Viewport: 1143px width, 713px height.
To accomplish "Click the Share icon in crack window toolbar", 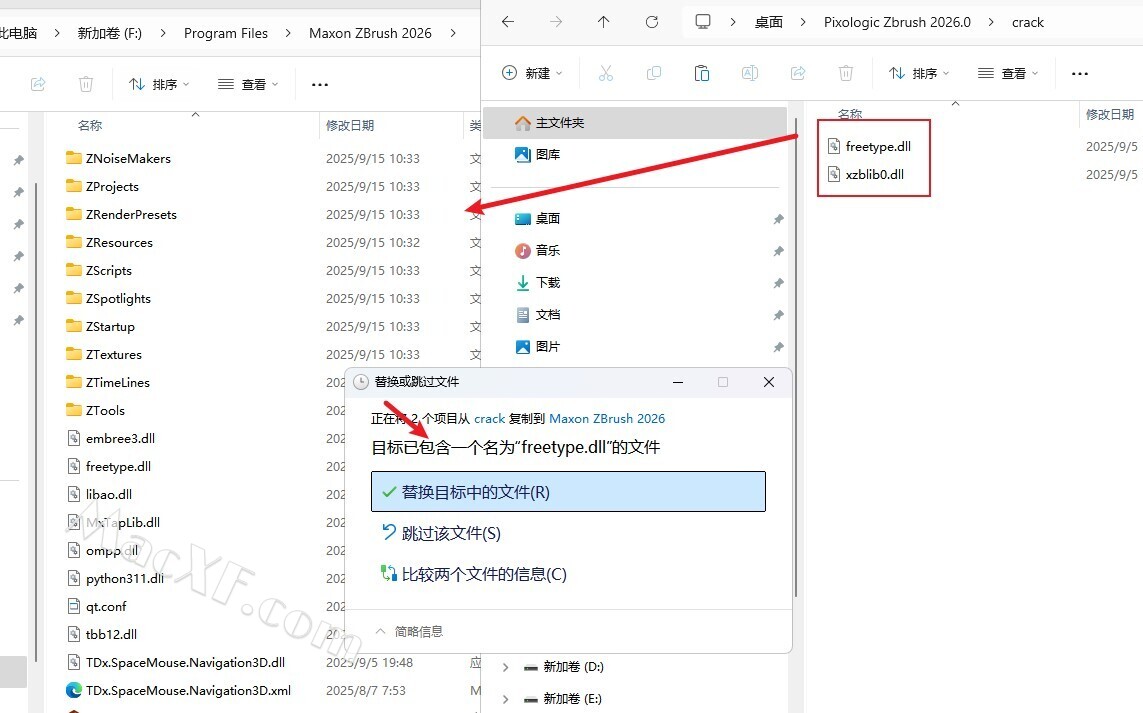I will (x=797, y=73).
